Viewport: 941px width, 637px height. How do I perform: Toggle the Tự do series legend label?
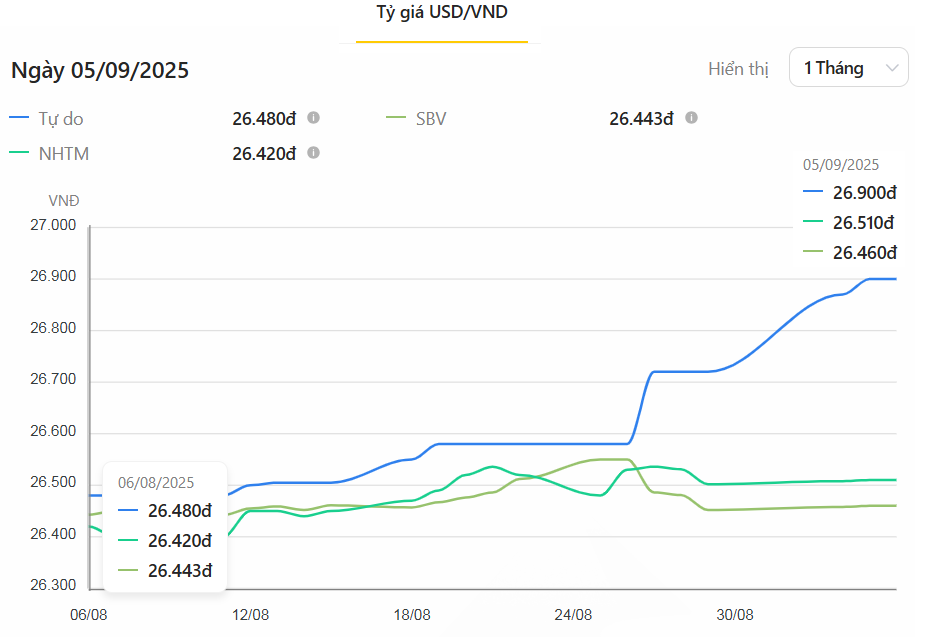pos(61,119)
